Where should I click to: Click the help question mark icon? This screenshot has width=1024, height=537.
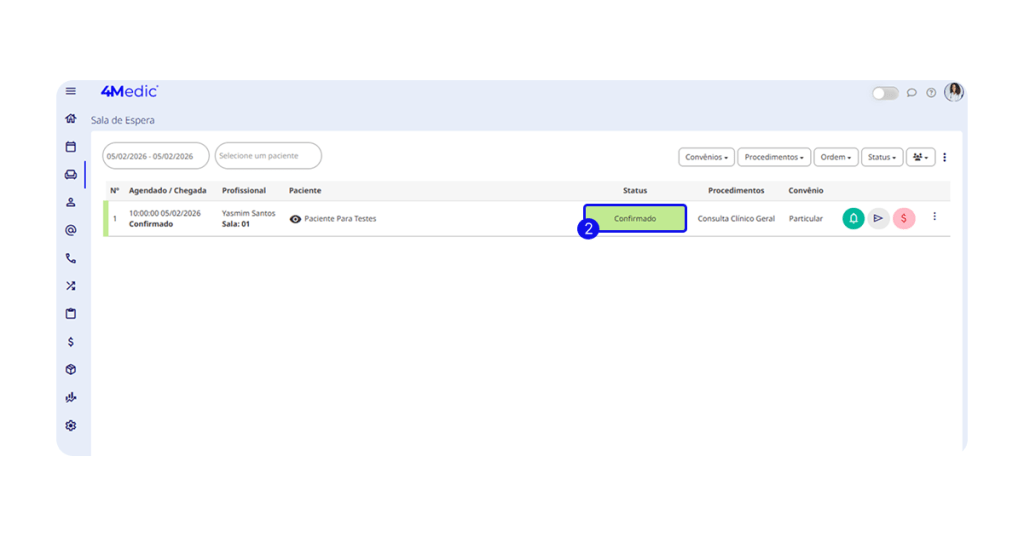[931, 93]
